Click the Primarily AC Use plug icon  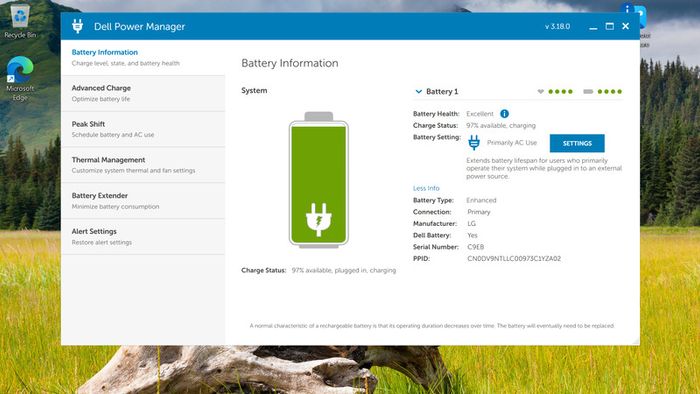pyautogui.click(x=474, y=143)
